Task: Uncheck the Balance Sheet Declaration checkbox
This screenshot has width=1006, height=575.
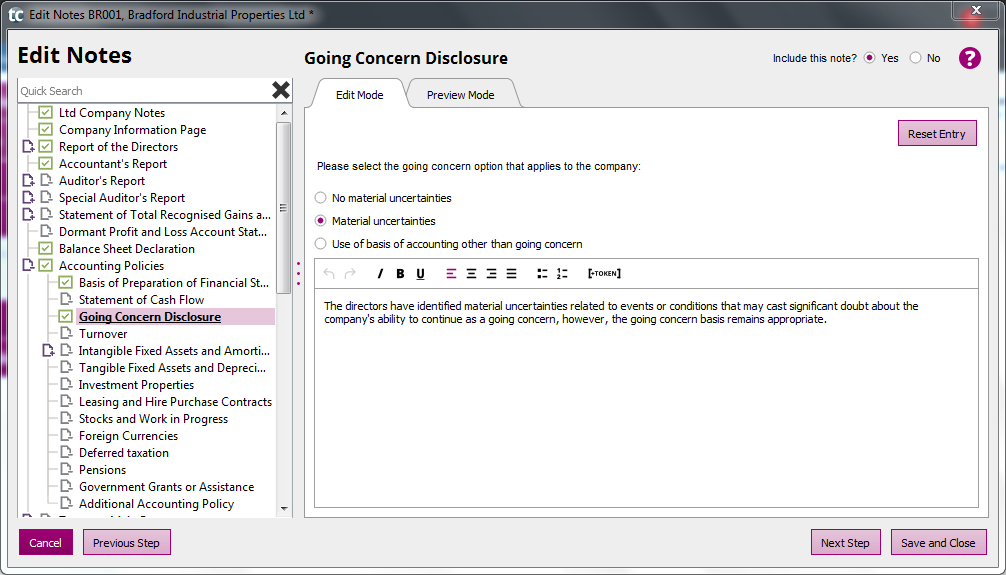Action: click(45, 249)
